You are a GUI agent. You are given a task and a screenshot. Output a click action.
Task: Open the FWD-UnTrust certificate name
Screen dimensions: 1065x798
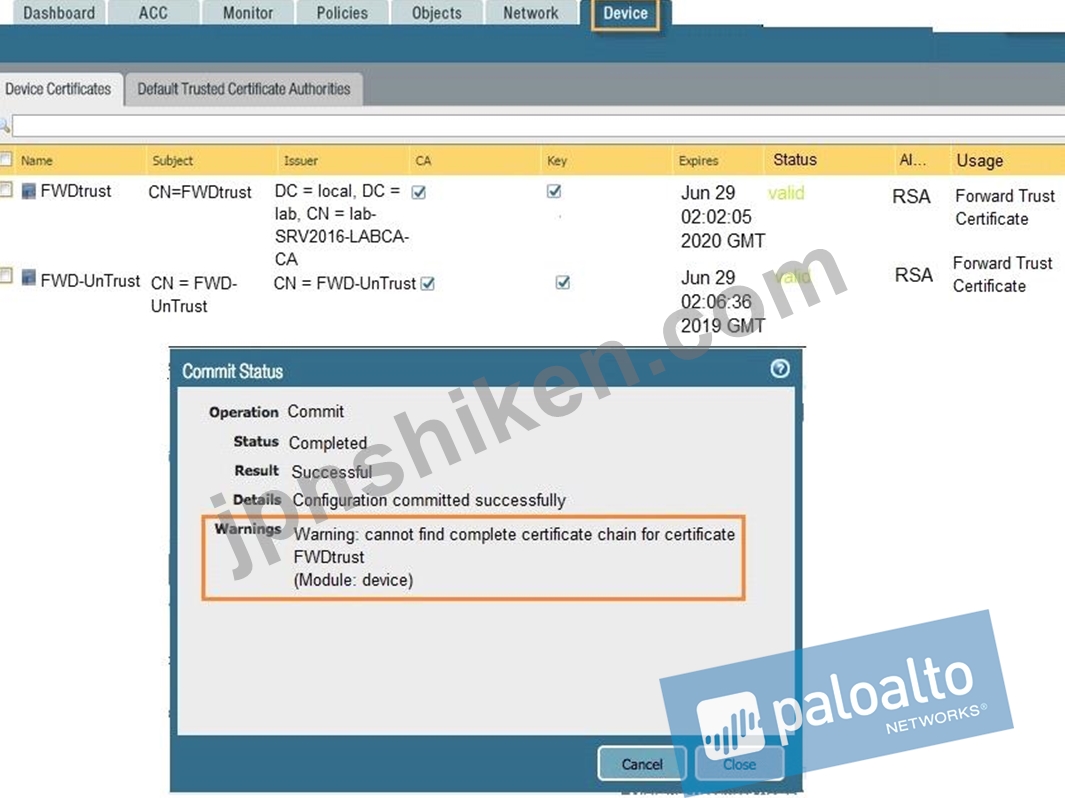[90, 280]
